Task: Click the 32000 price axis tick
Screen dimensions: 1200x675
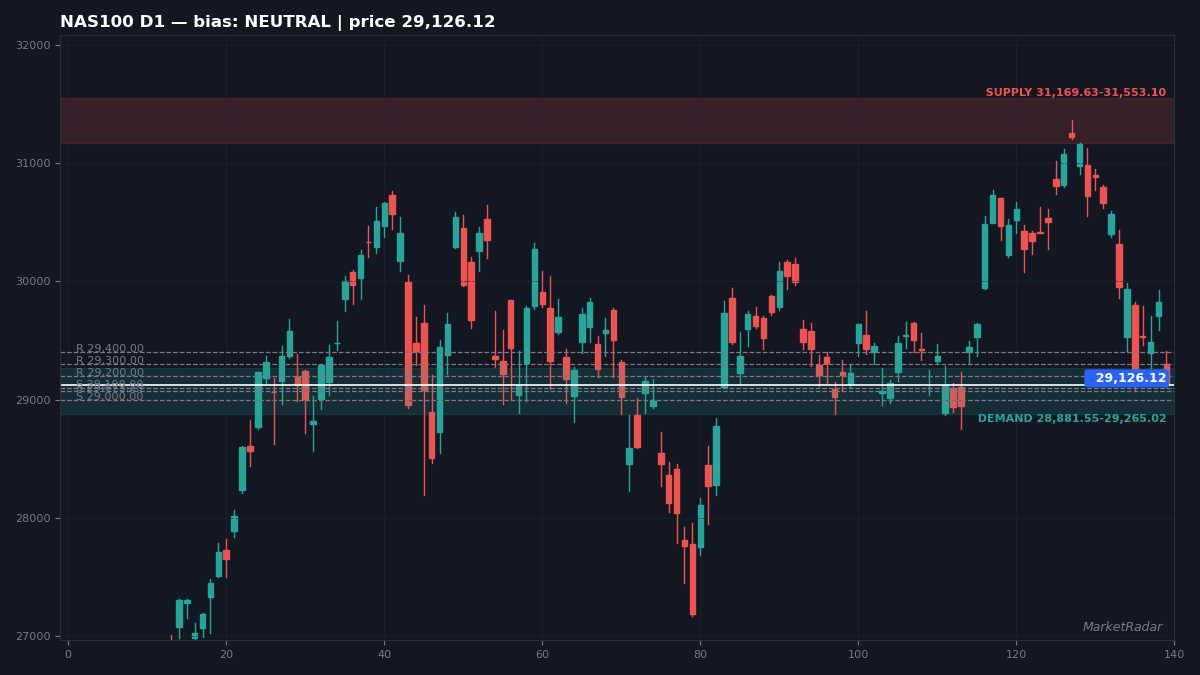Action: click(x=33, y=46)
